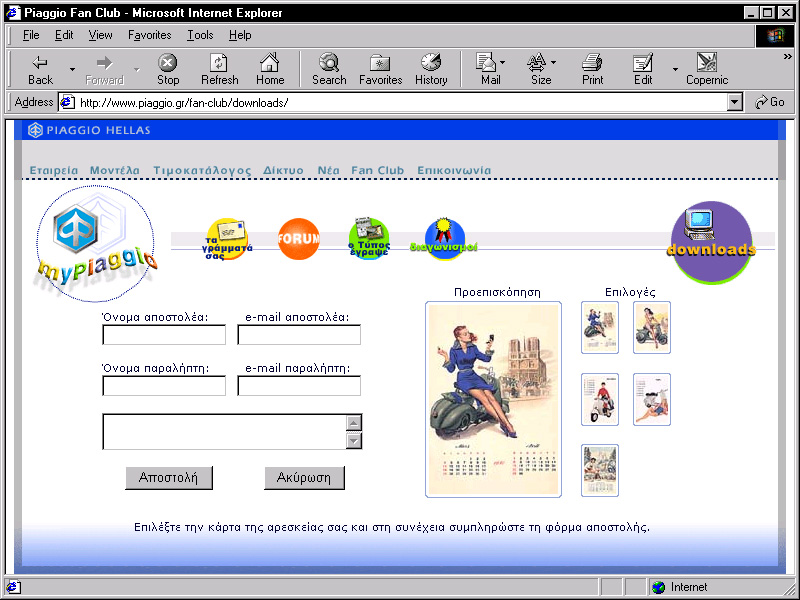Open the Fan Club navigation link
Image resolution: width=800 pixels, height=600 pixels.
[378, 170]
